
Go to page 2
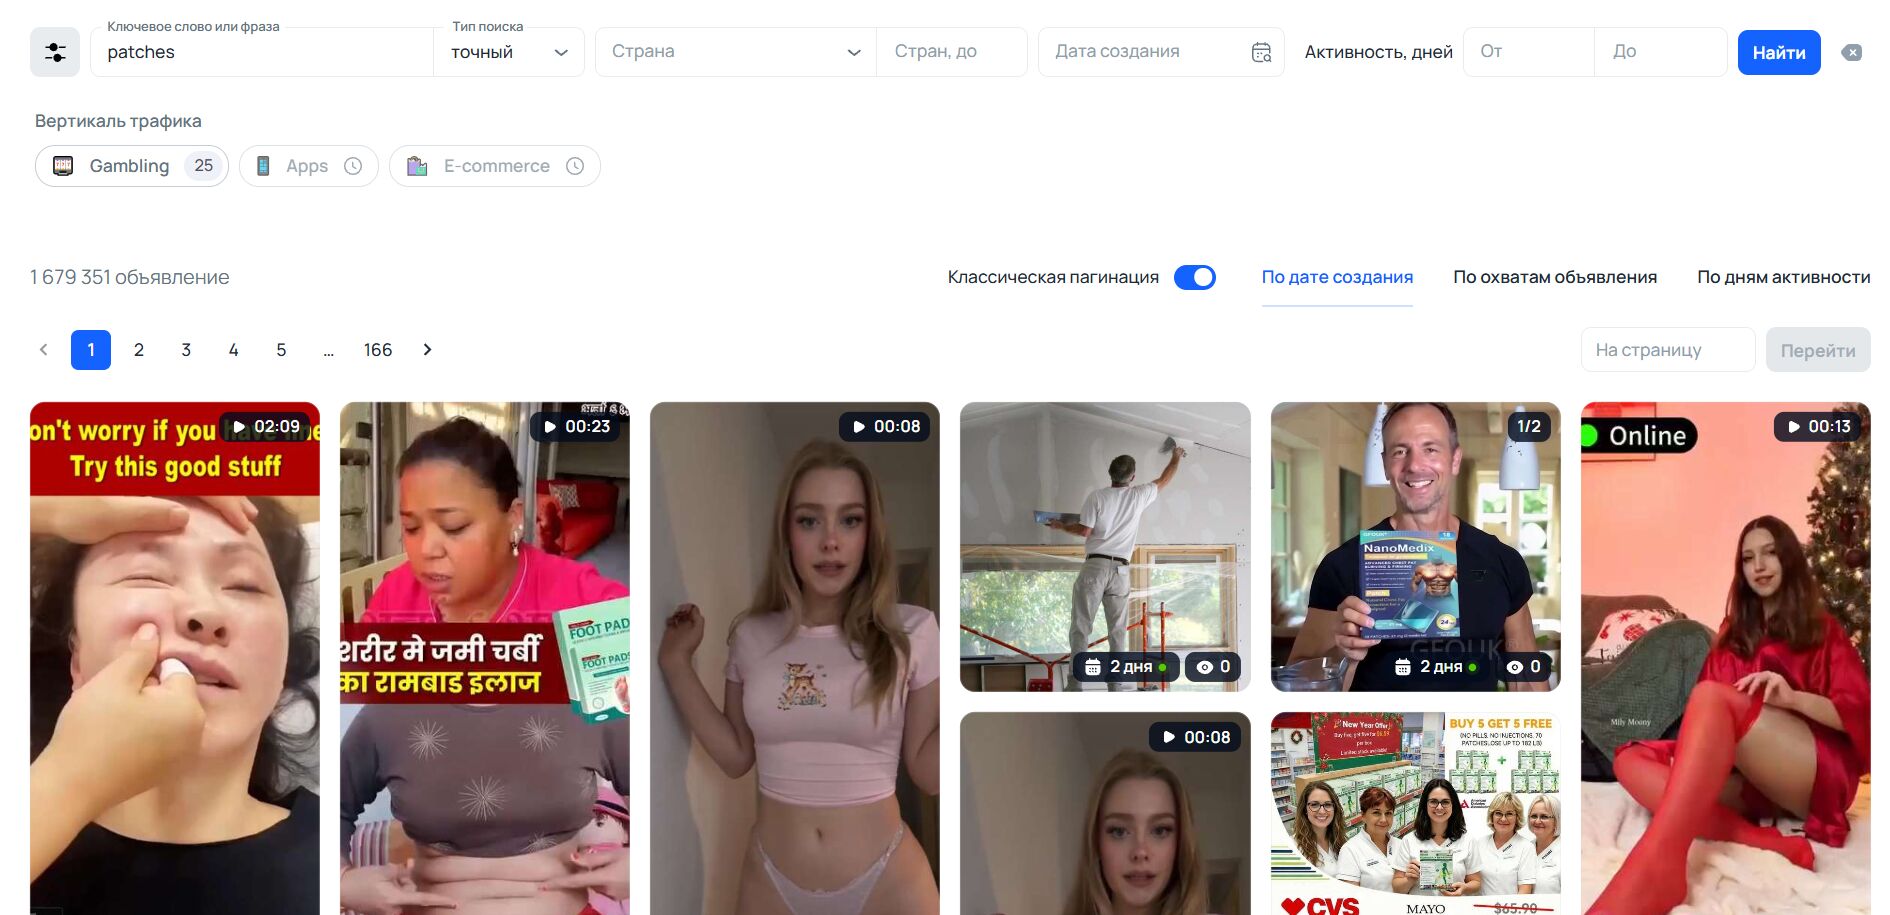(139, 350)
